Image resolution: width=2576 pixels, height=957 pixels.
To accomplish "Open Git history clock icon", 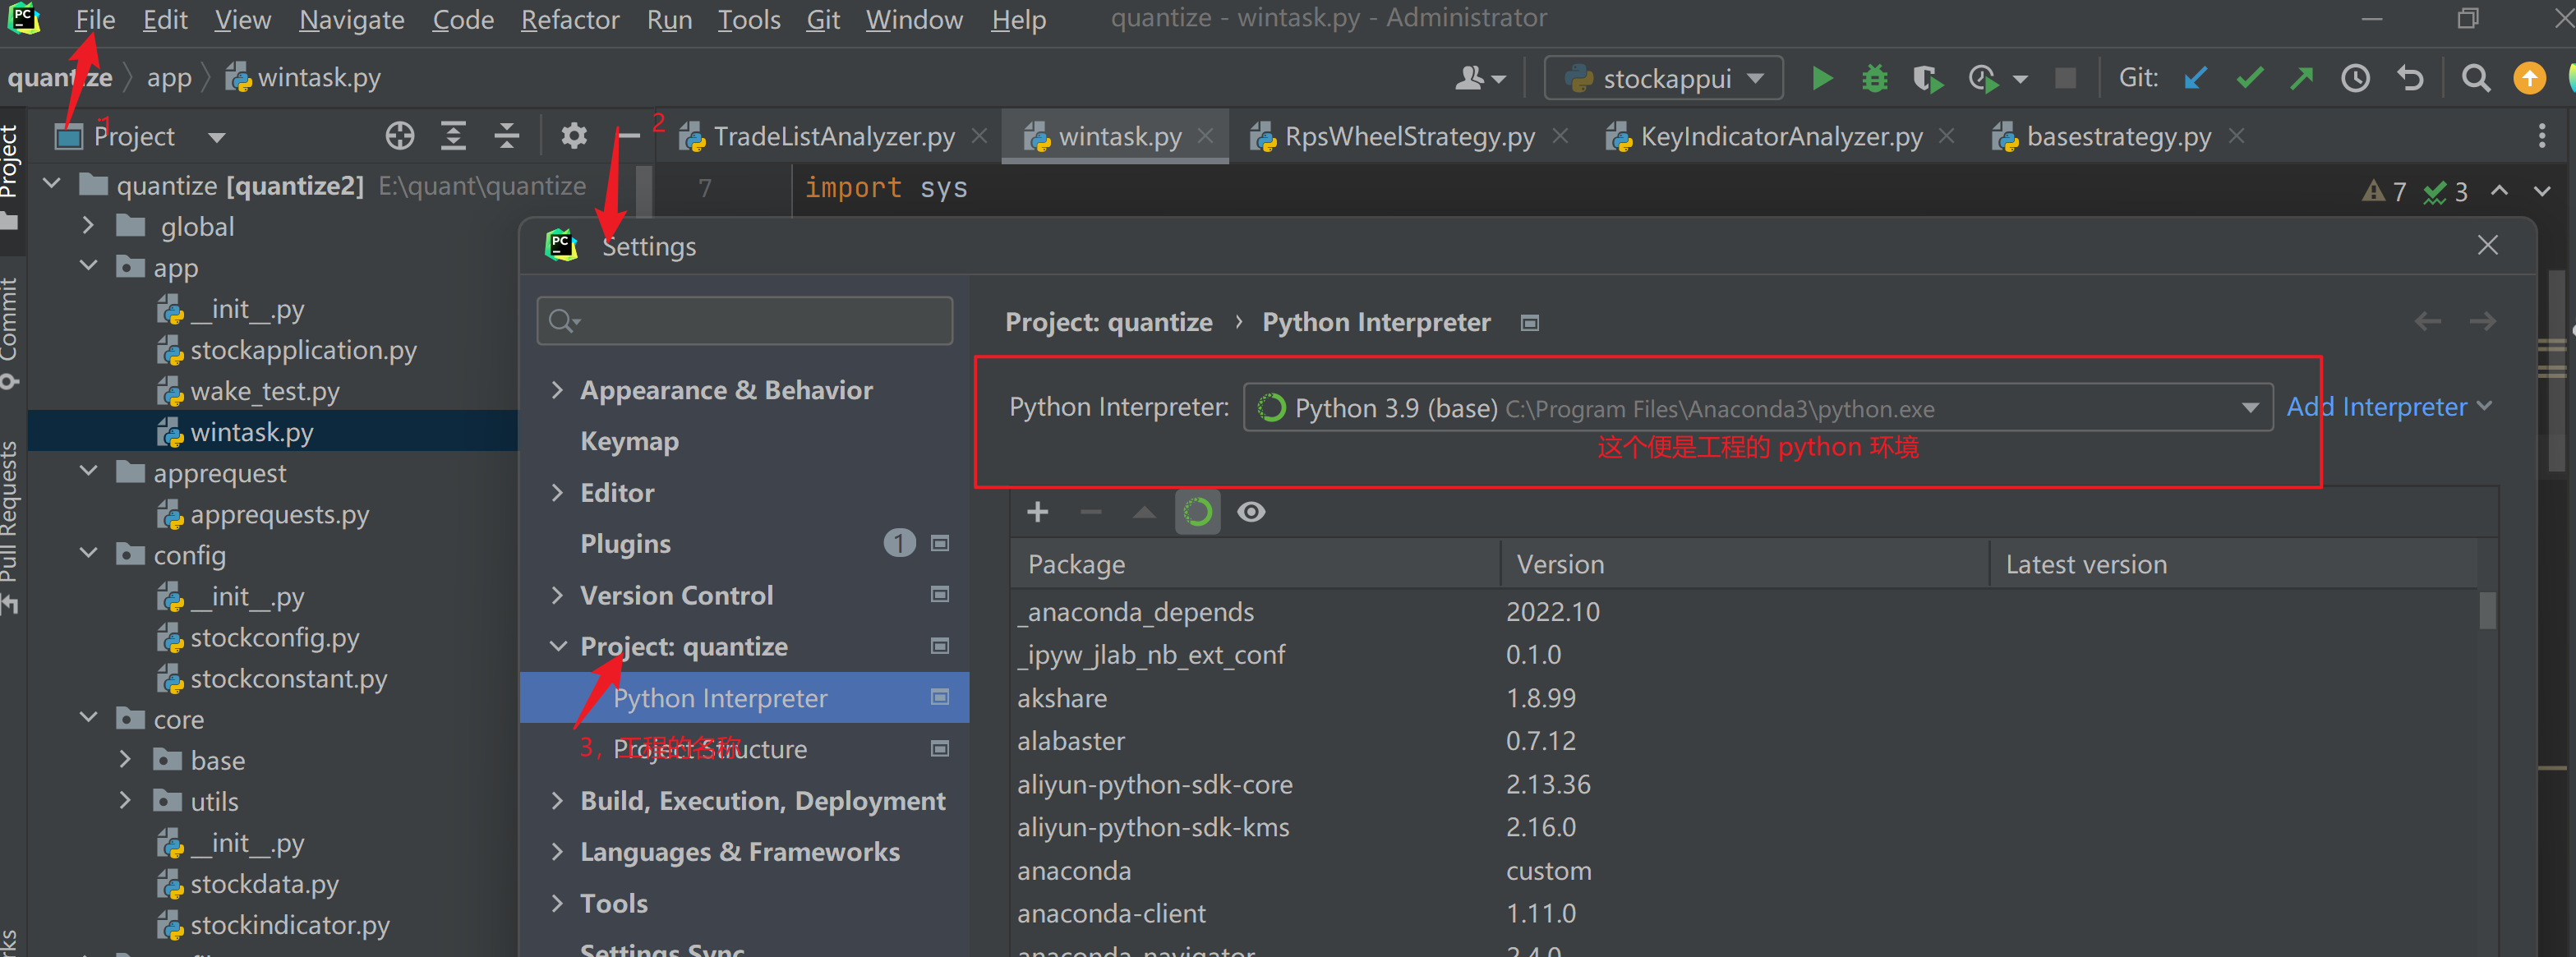I will click(x=2355, y=78).
